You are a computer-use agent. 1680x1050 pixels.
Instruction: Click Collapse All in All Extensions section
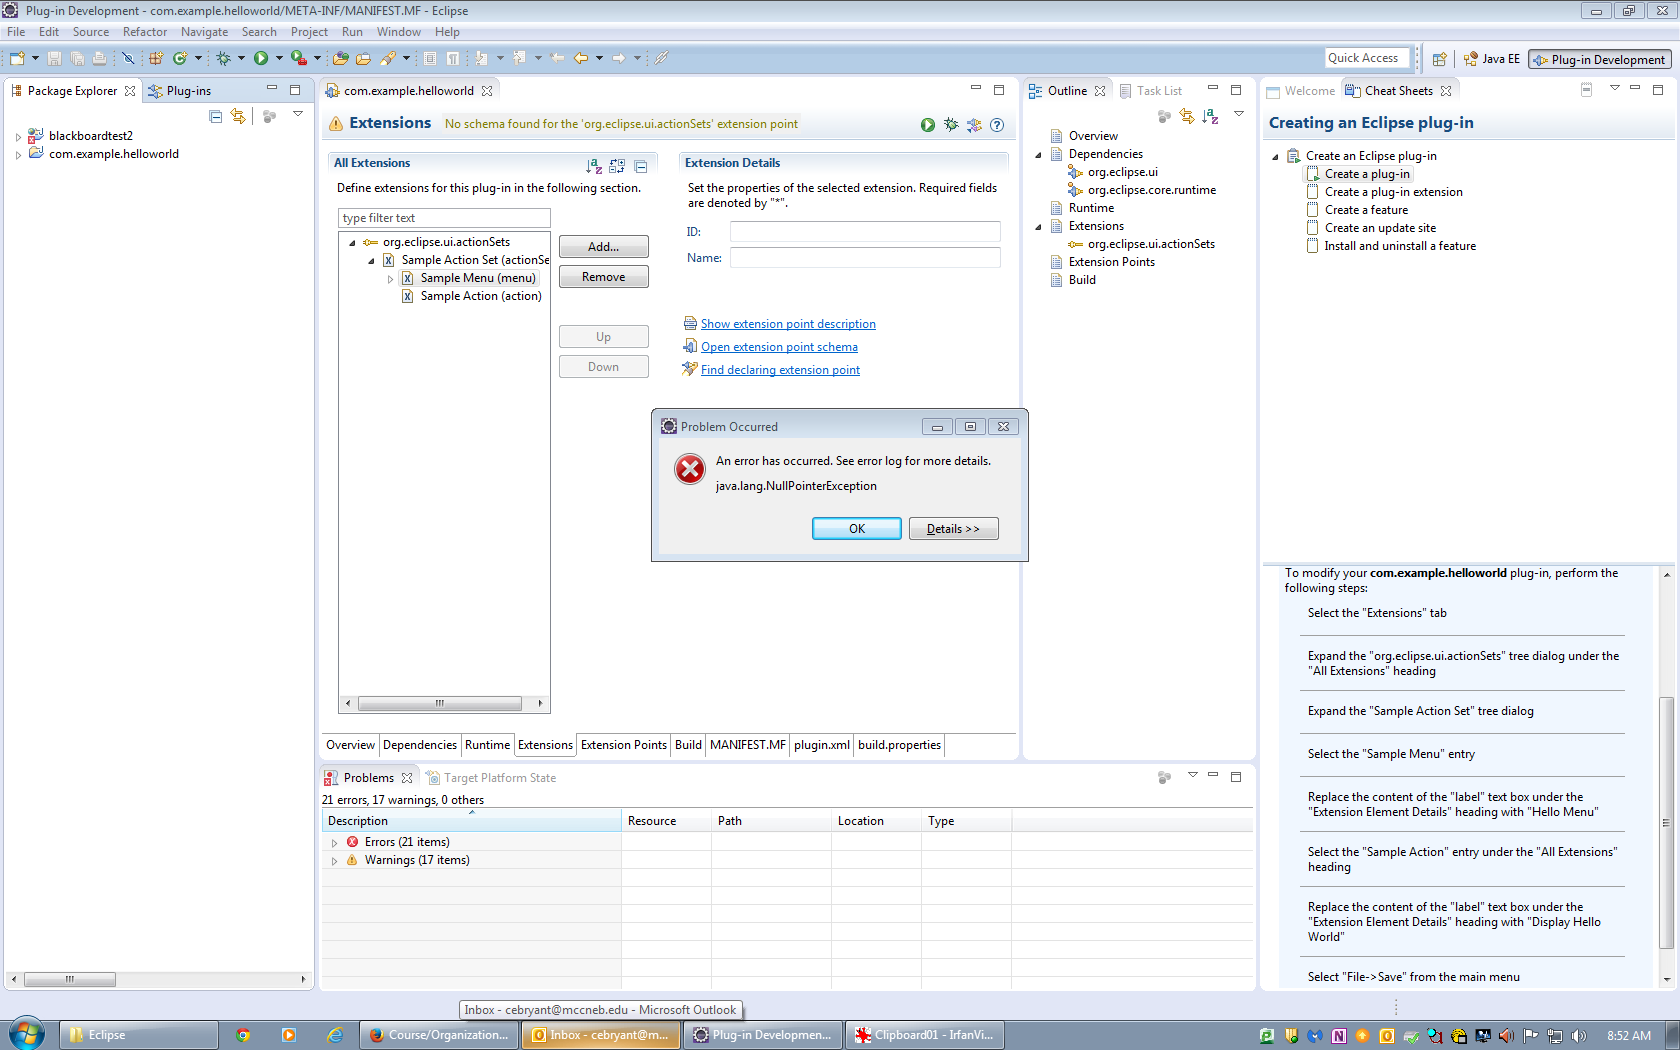tap(641, 166)
